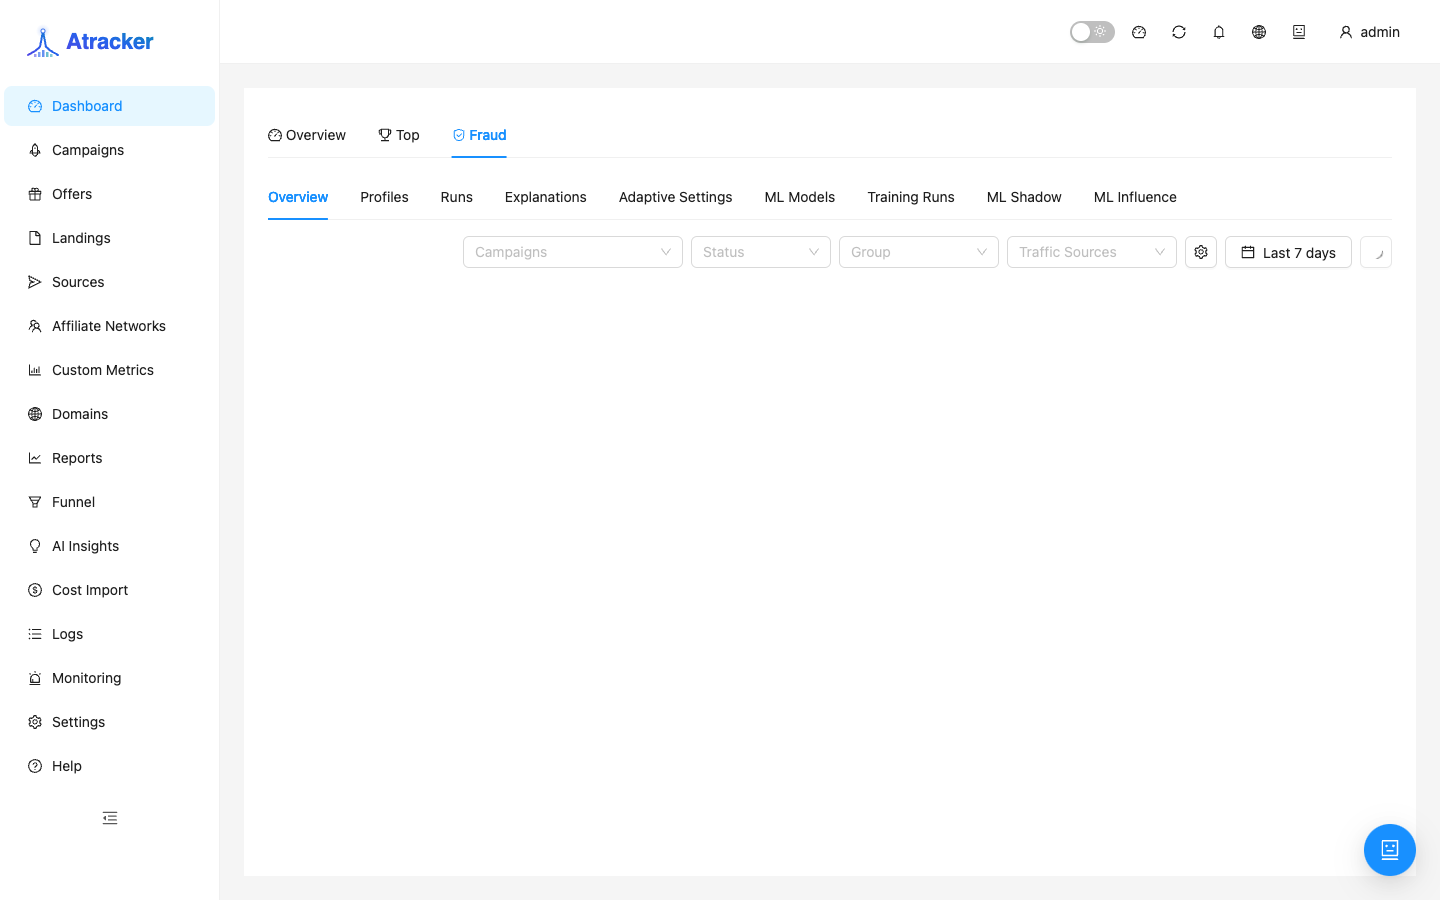Open Sources in sidebar

(109, 282)
